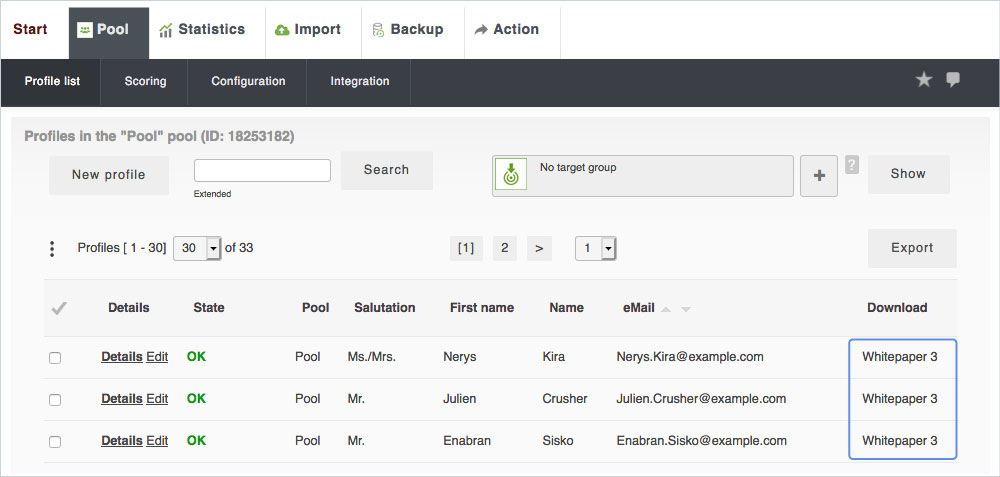This screenshot has height=477, width=1000.
Task: Tick the checkbox for Nerys Kira
Action: click(55, 357)
